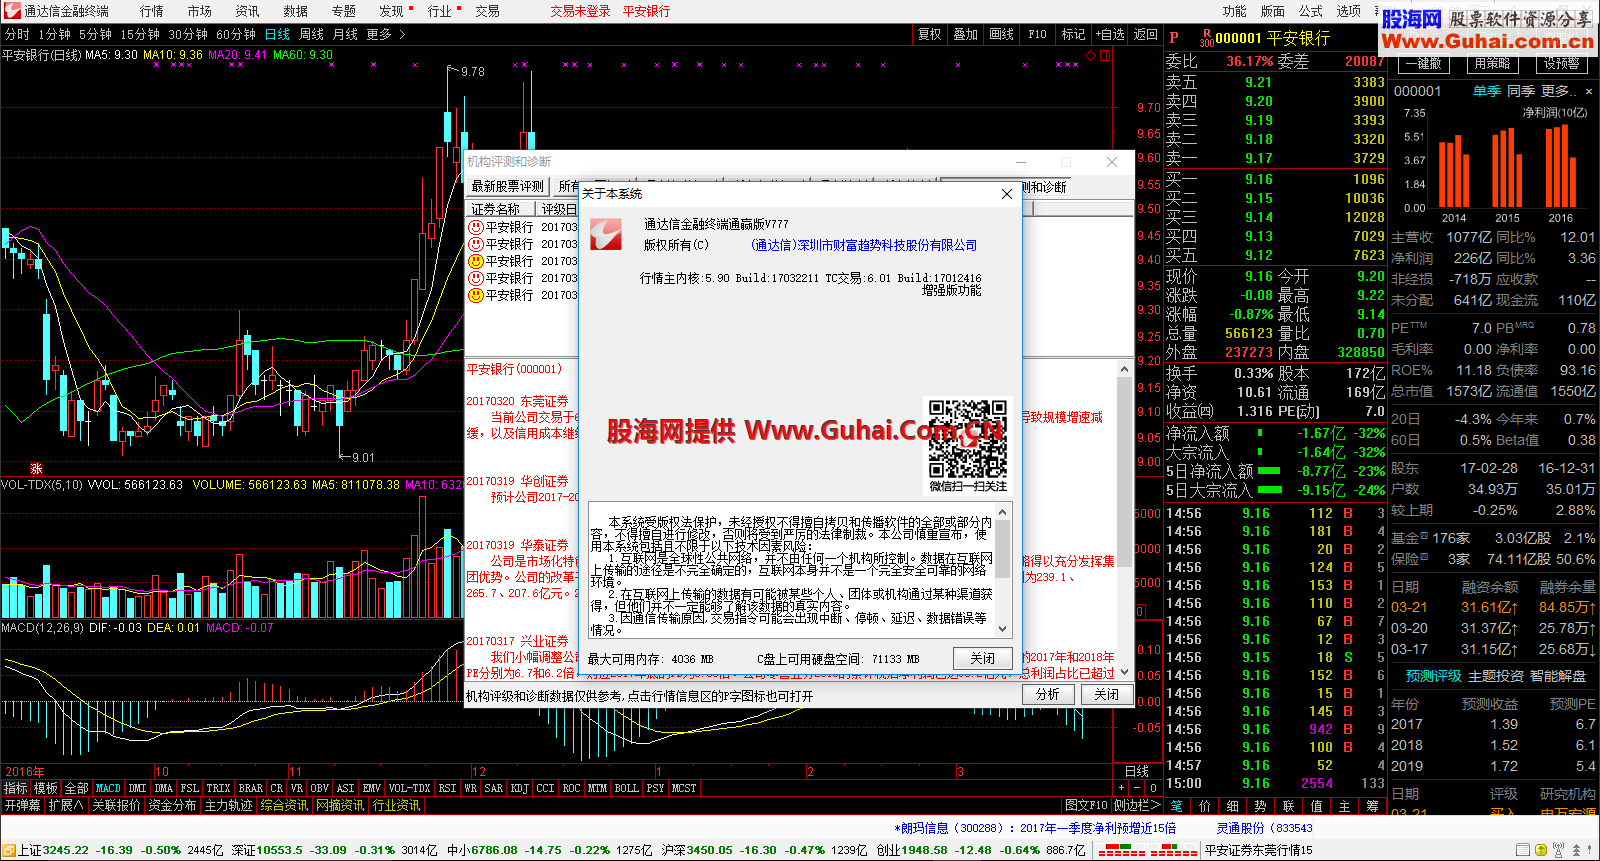Click the red diamond icon atop the chart
The image size is (1600, 861).
click(1090, 56)
